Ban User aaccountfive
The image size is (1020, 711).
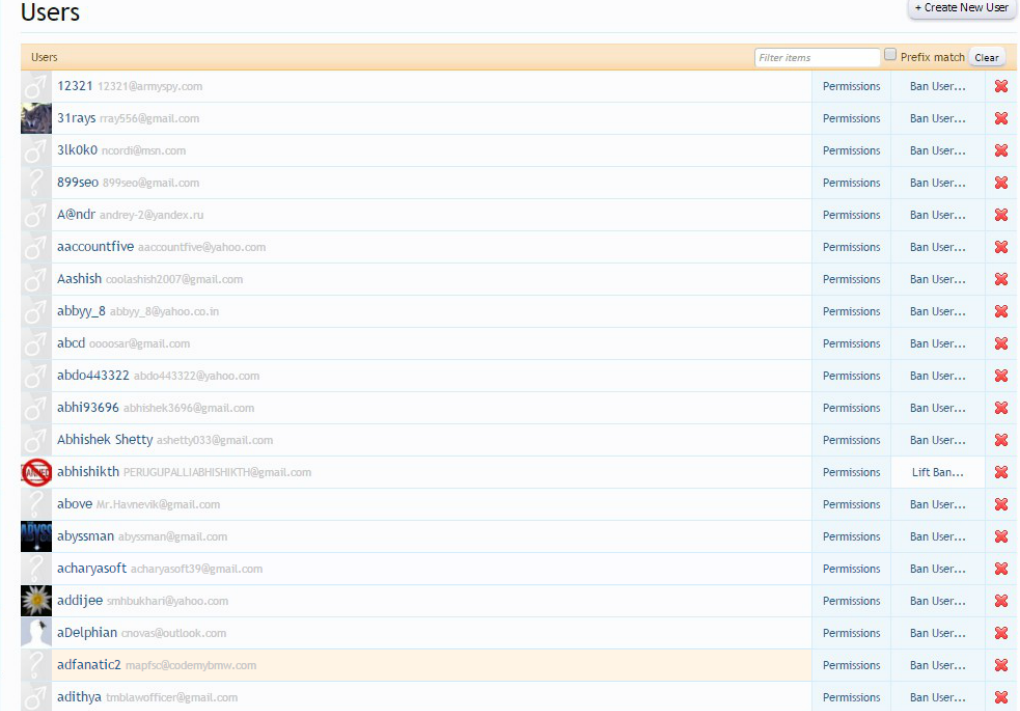[x=937, y=247]
